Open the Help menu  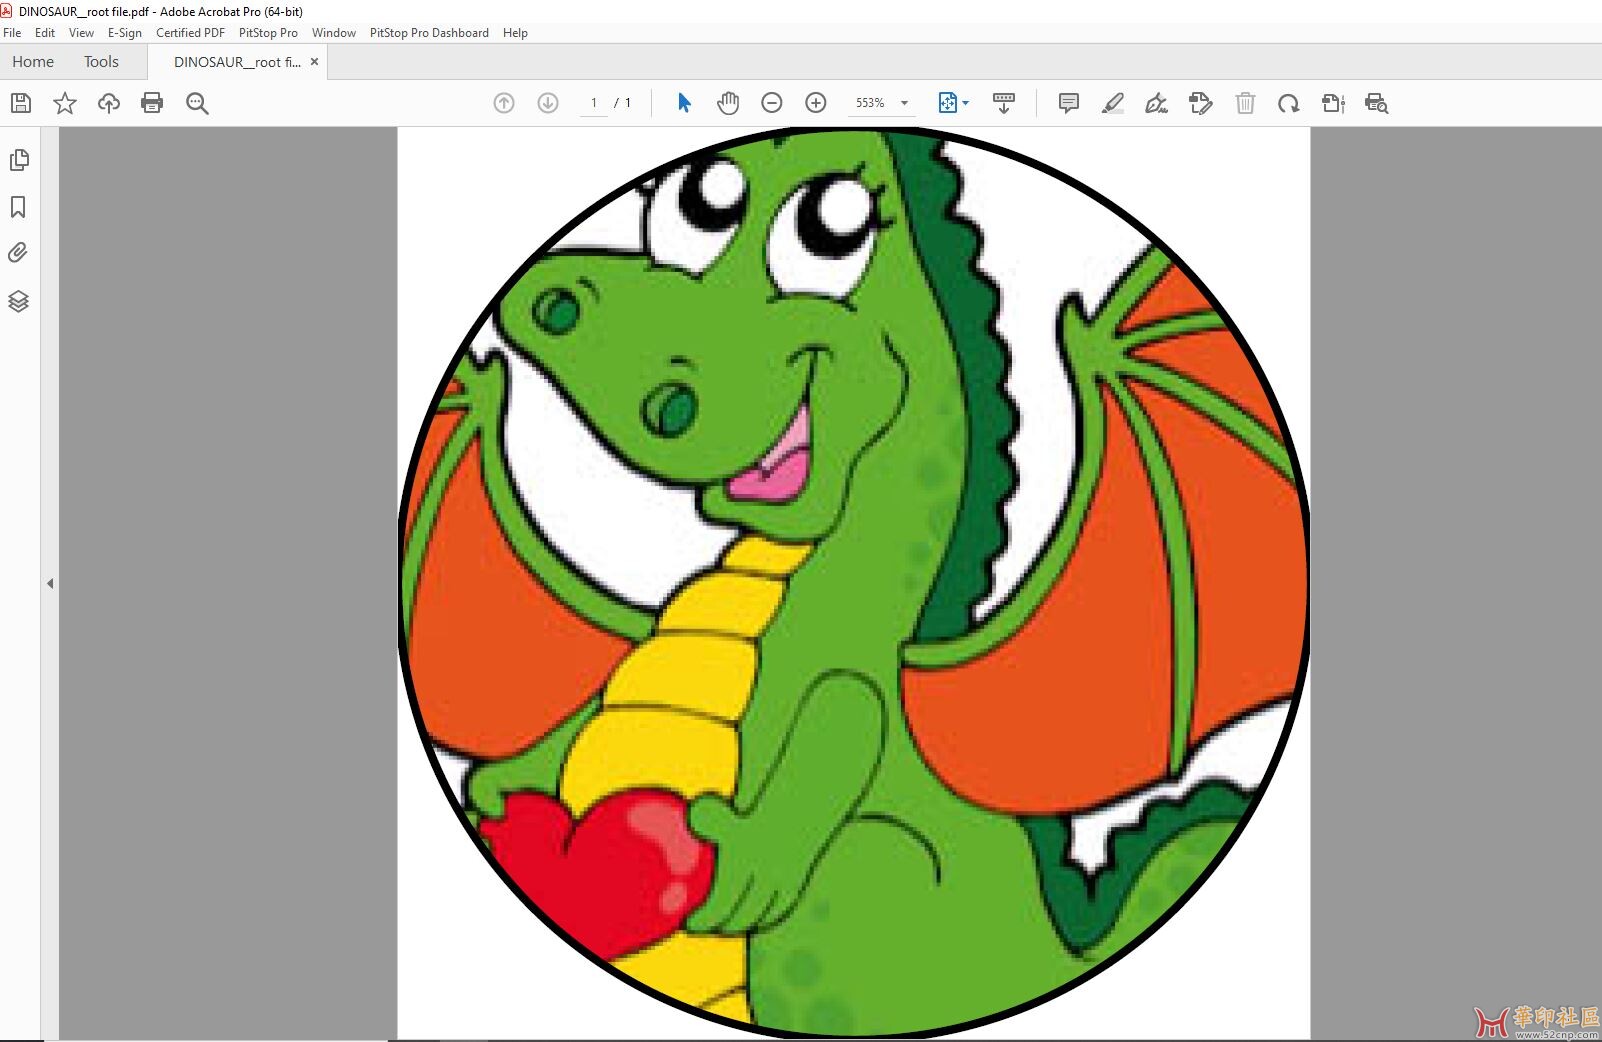[x=515, y=33]
